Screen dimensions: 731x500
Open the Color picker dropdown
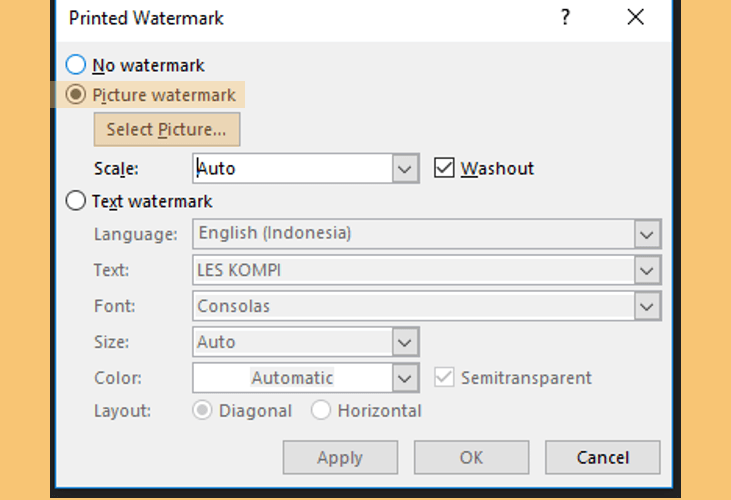coord(405,378)
